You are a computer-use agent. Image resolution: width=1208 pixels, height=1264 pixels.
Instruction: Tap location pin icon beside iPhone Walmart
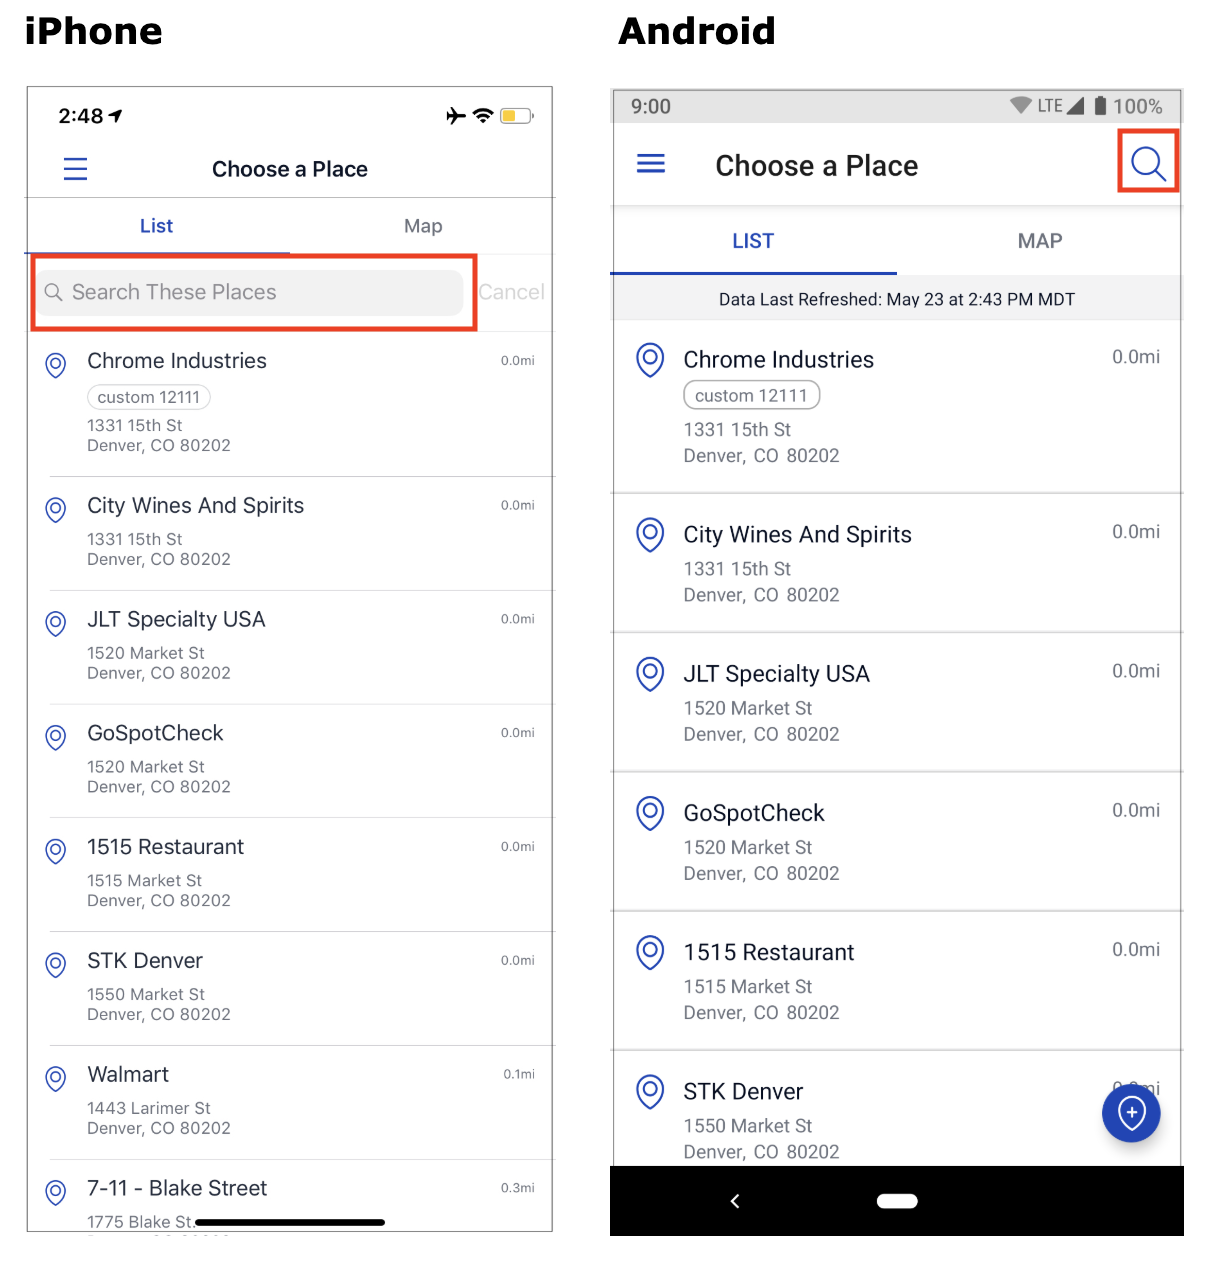tap(56, 1078)
